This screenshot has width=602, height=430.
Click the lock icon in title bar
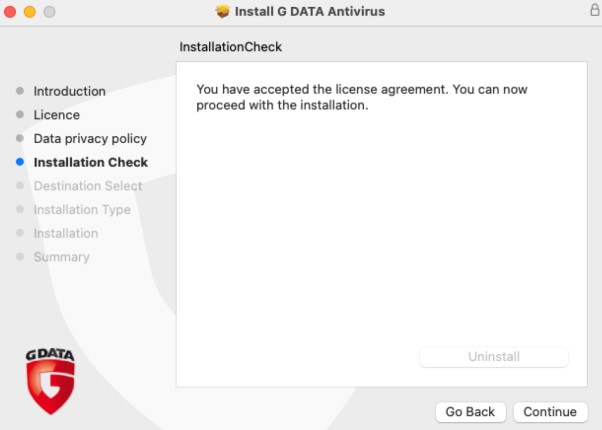point(594,10)
